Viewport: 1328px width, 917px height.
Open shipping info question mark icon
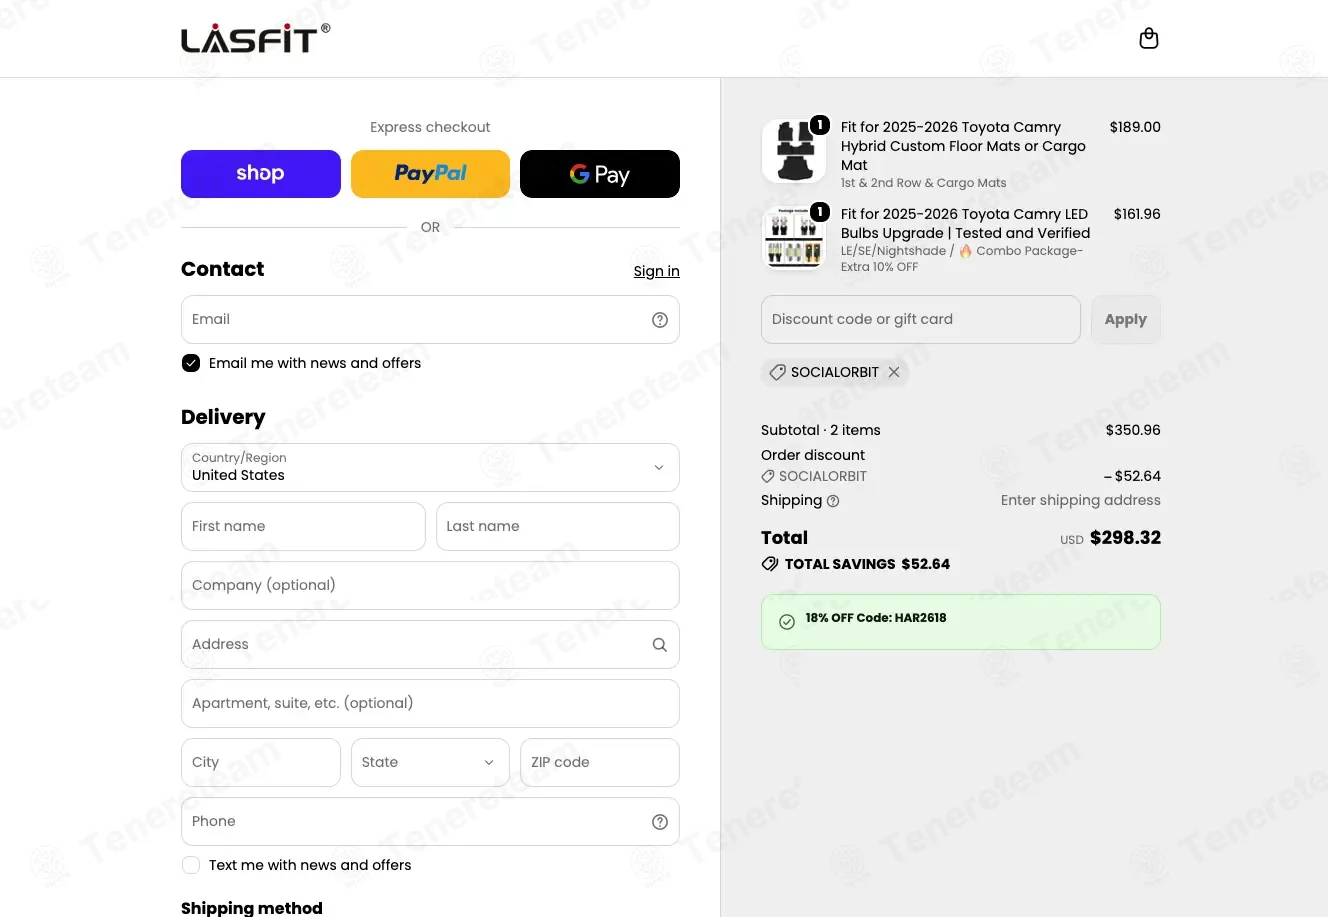(x=833, y=501)
